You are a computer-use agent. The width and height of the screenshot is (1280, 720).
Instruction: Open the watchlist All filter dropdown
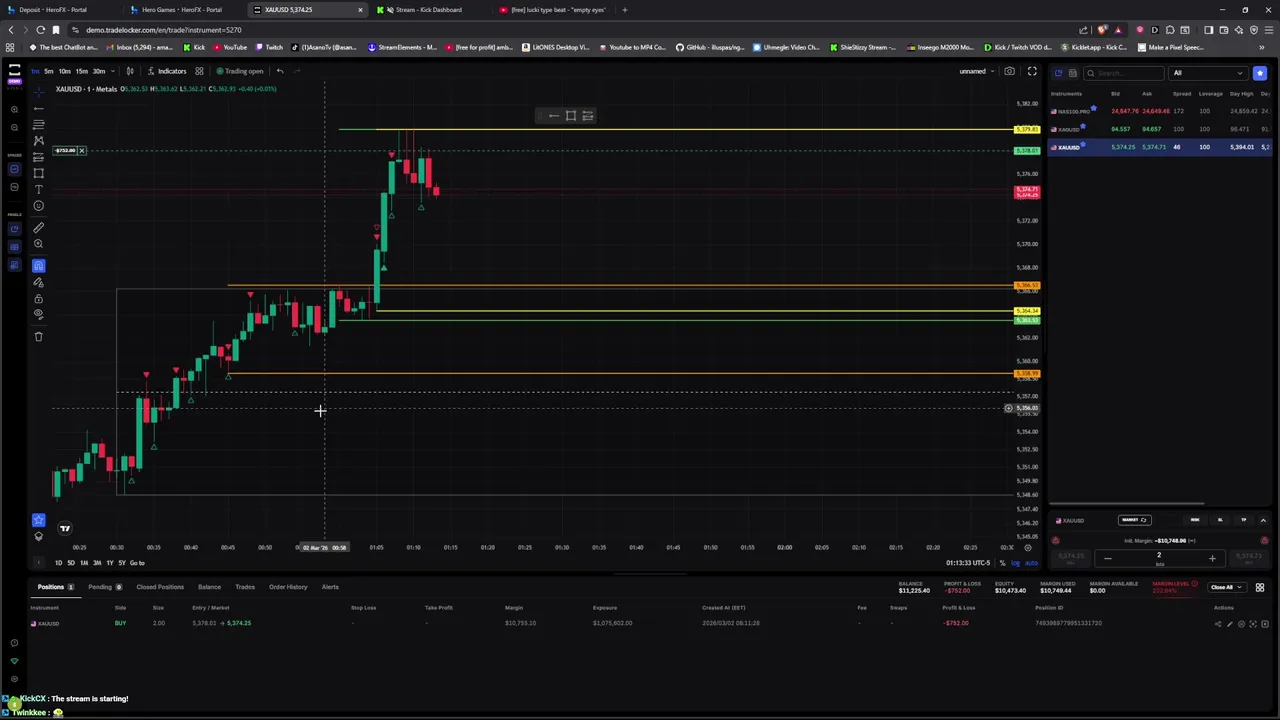[1208, 73]
